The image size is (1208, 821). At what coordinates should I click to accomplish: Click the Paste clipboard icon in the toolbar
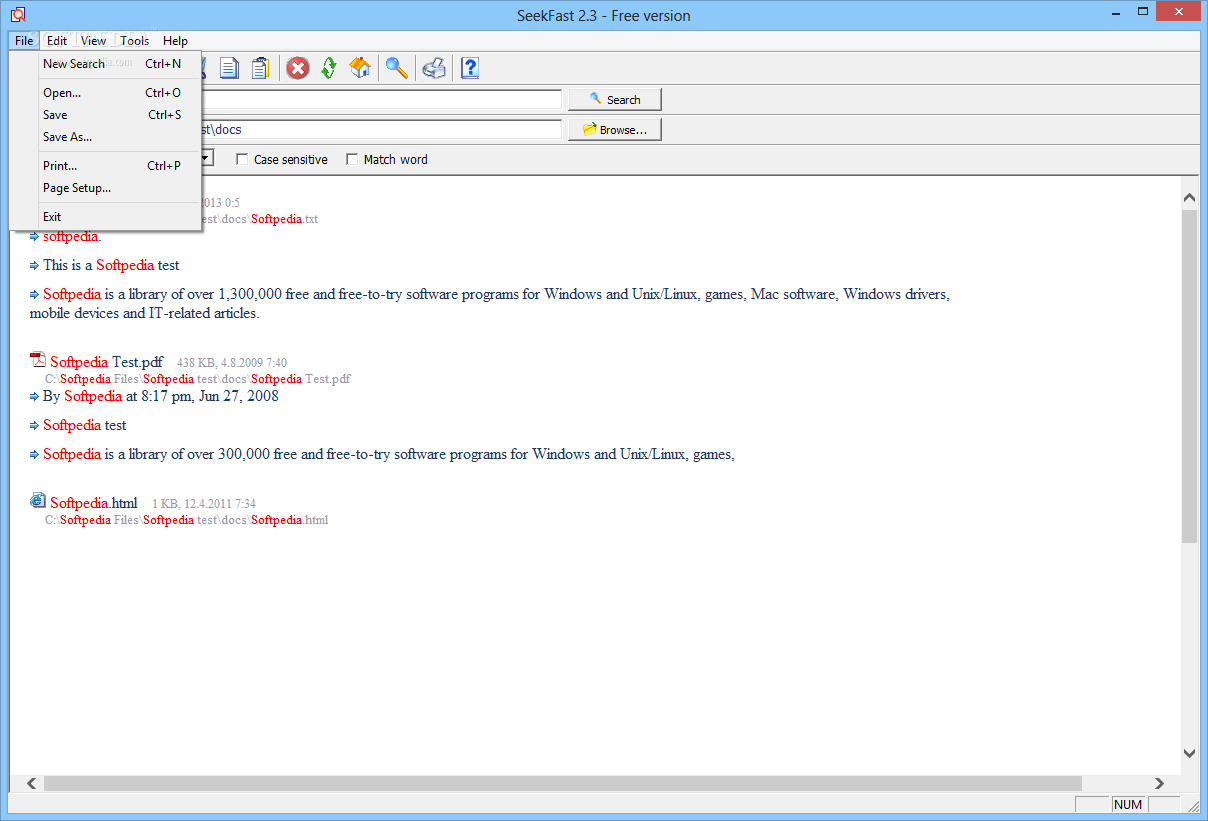tap(260, 68)
